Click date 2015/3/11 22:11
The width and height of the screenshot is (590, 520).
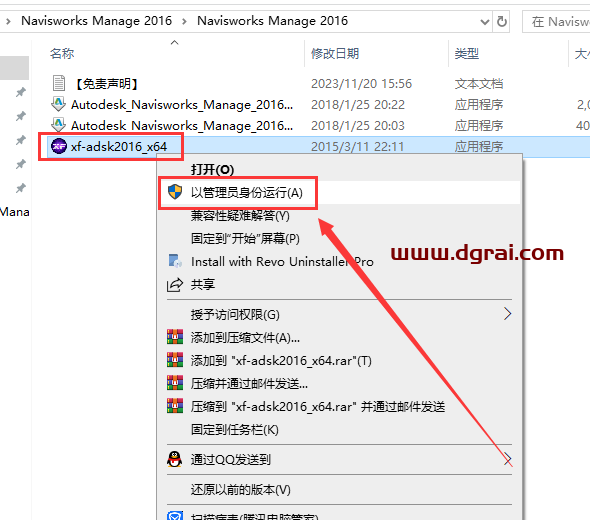tap(357, 146)
